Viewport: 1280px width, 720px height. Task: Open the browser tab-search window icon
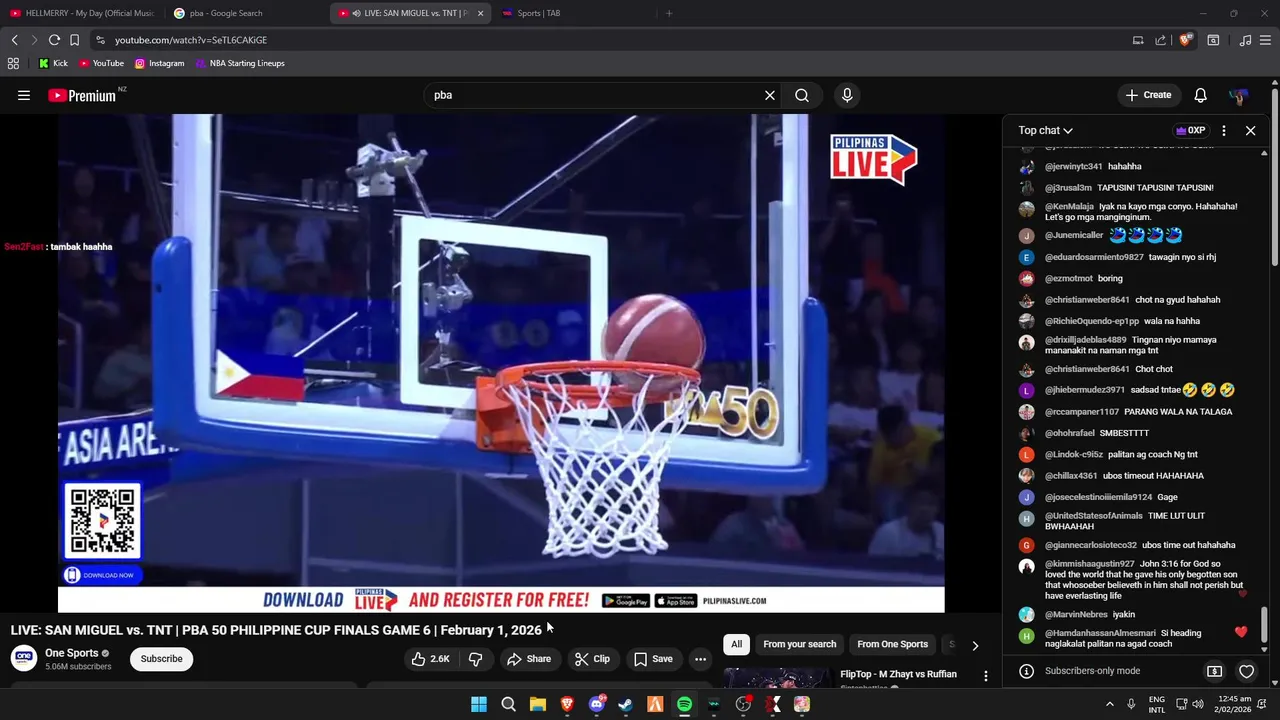(1213, 40)
